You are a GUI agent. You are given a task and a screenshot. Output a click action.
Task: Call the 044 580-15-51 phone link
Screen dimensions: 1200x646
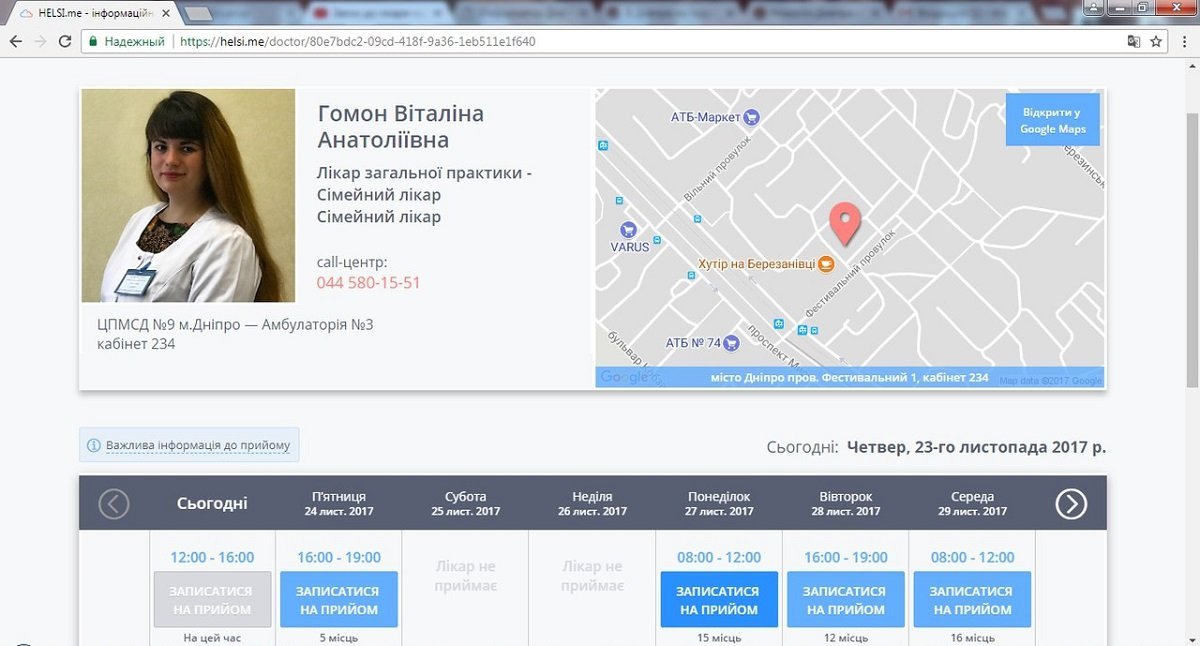[368, 283]
